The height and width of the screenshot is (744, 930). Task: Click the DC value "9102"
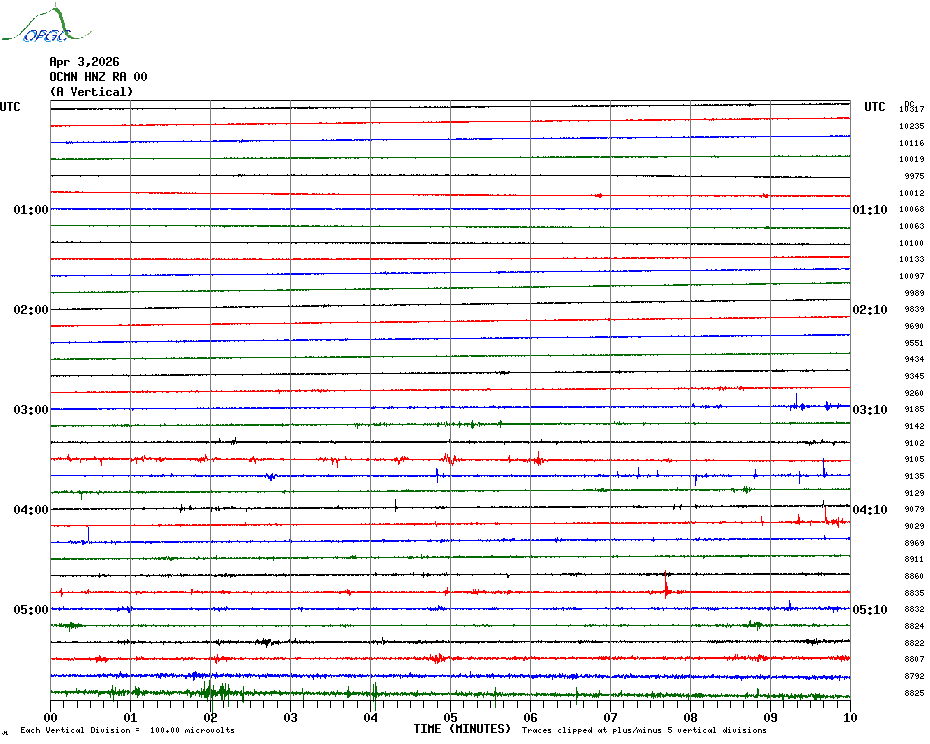point(914,443)
